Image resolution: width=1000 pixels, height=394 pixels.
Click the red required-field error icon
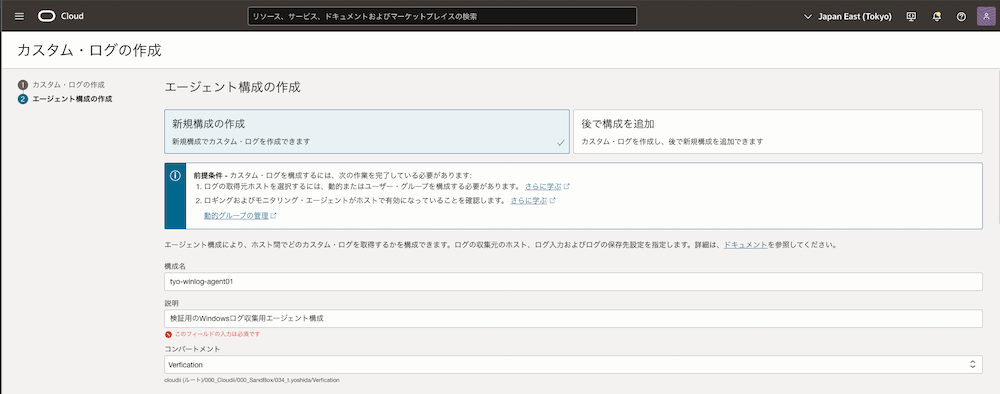(168, 334)
